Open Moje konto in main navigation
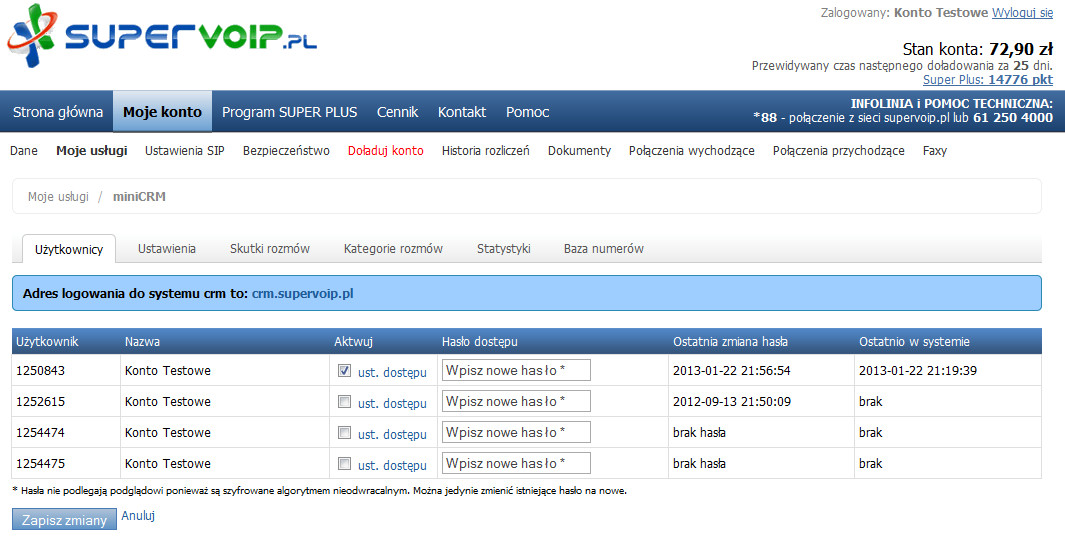Image resolution: width=1065 pixels, height=543 pixels. pyautogui.click(x=162, y=112)
